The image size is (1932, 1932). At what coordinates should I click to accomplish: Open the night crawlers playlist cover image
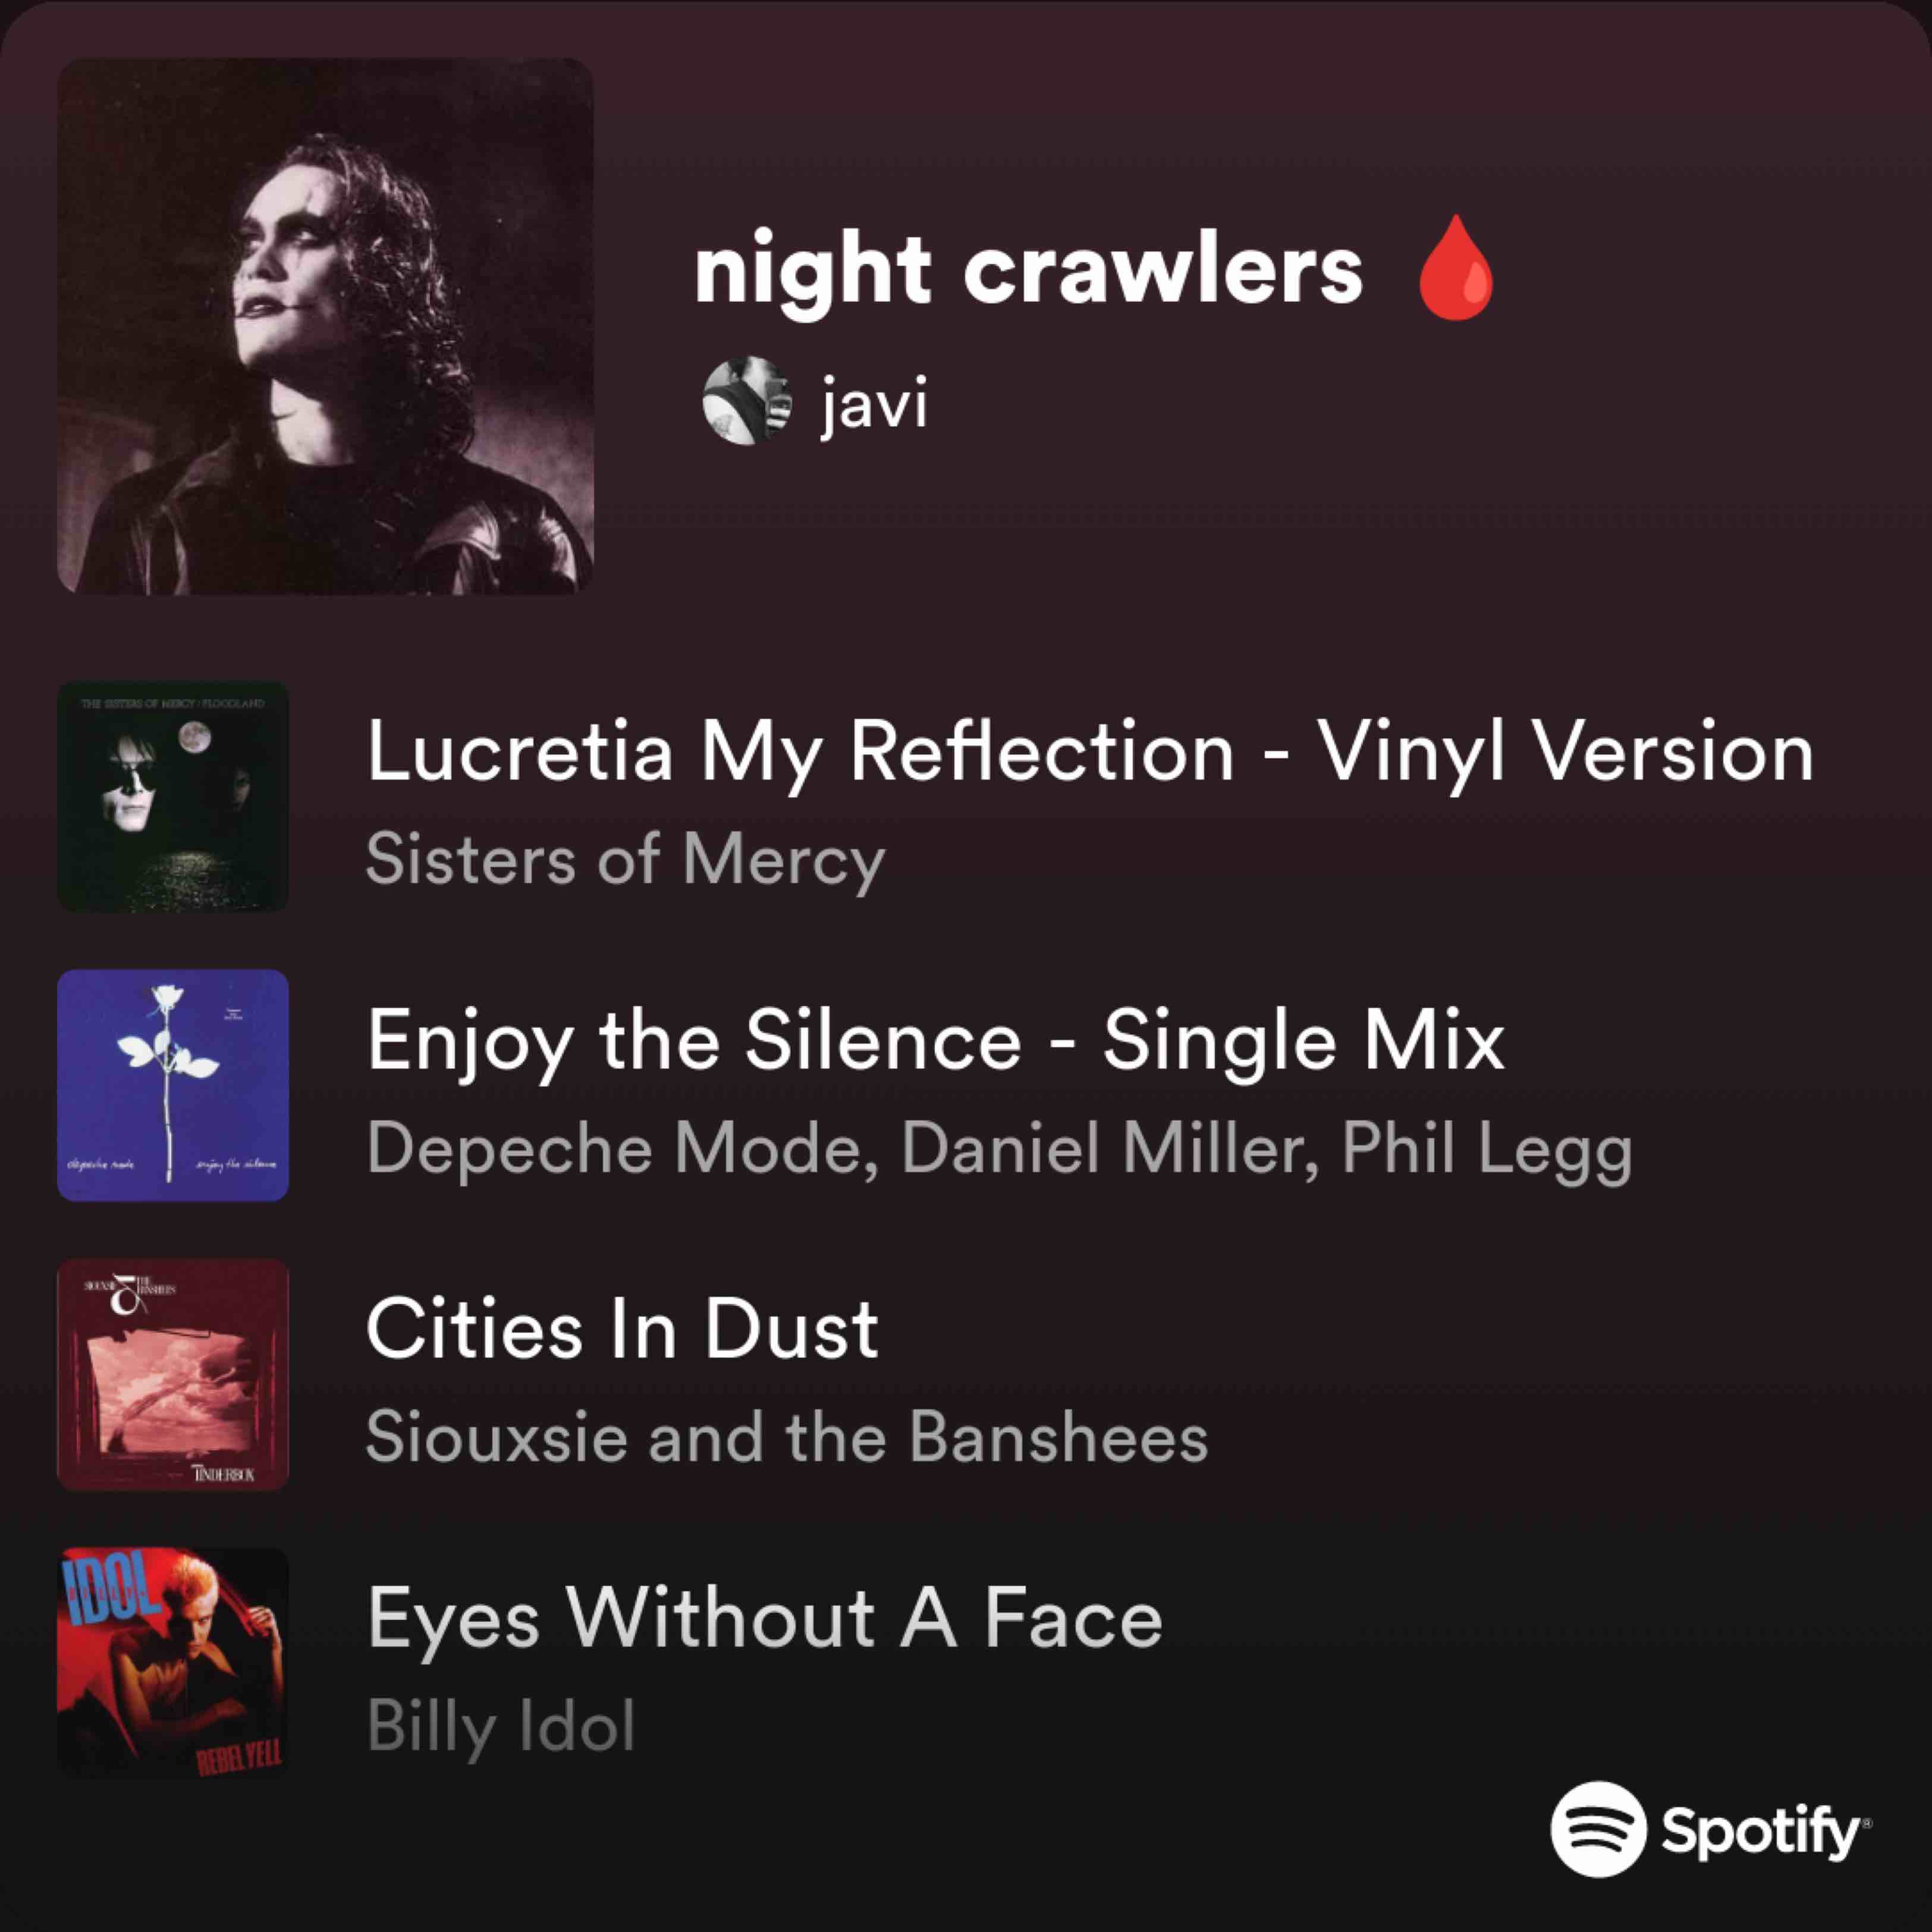coord(325,326)
